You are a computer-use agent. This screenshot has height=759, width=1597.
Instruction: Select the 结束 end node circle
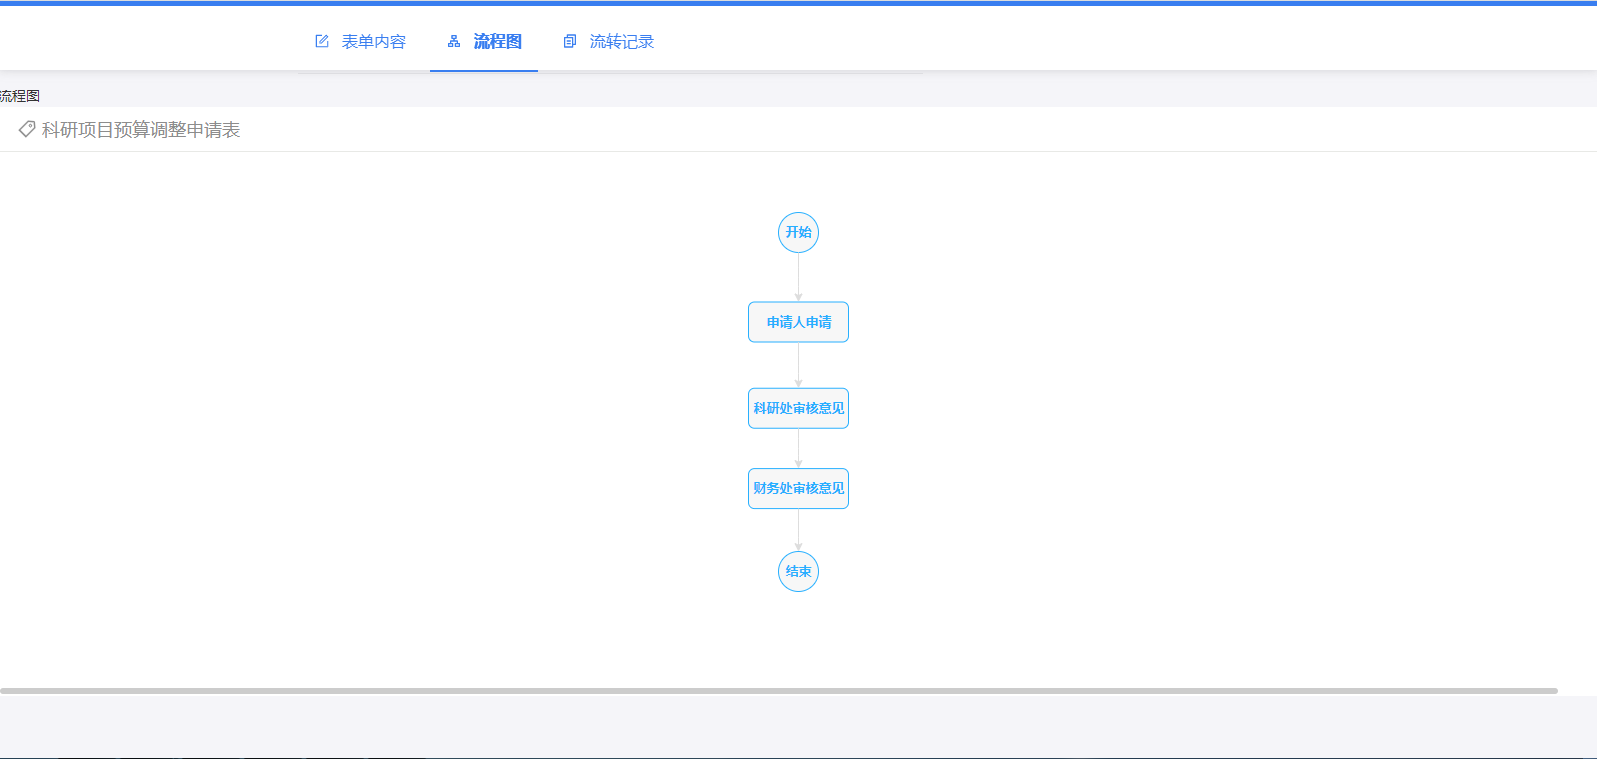coord(798,571)
